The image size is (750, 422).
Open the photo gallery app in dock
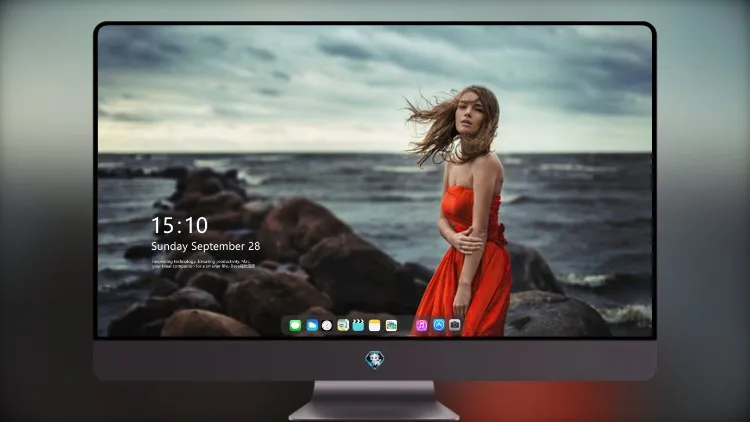[x=391, y=325]
